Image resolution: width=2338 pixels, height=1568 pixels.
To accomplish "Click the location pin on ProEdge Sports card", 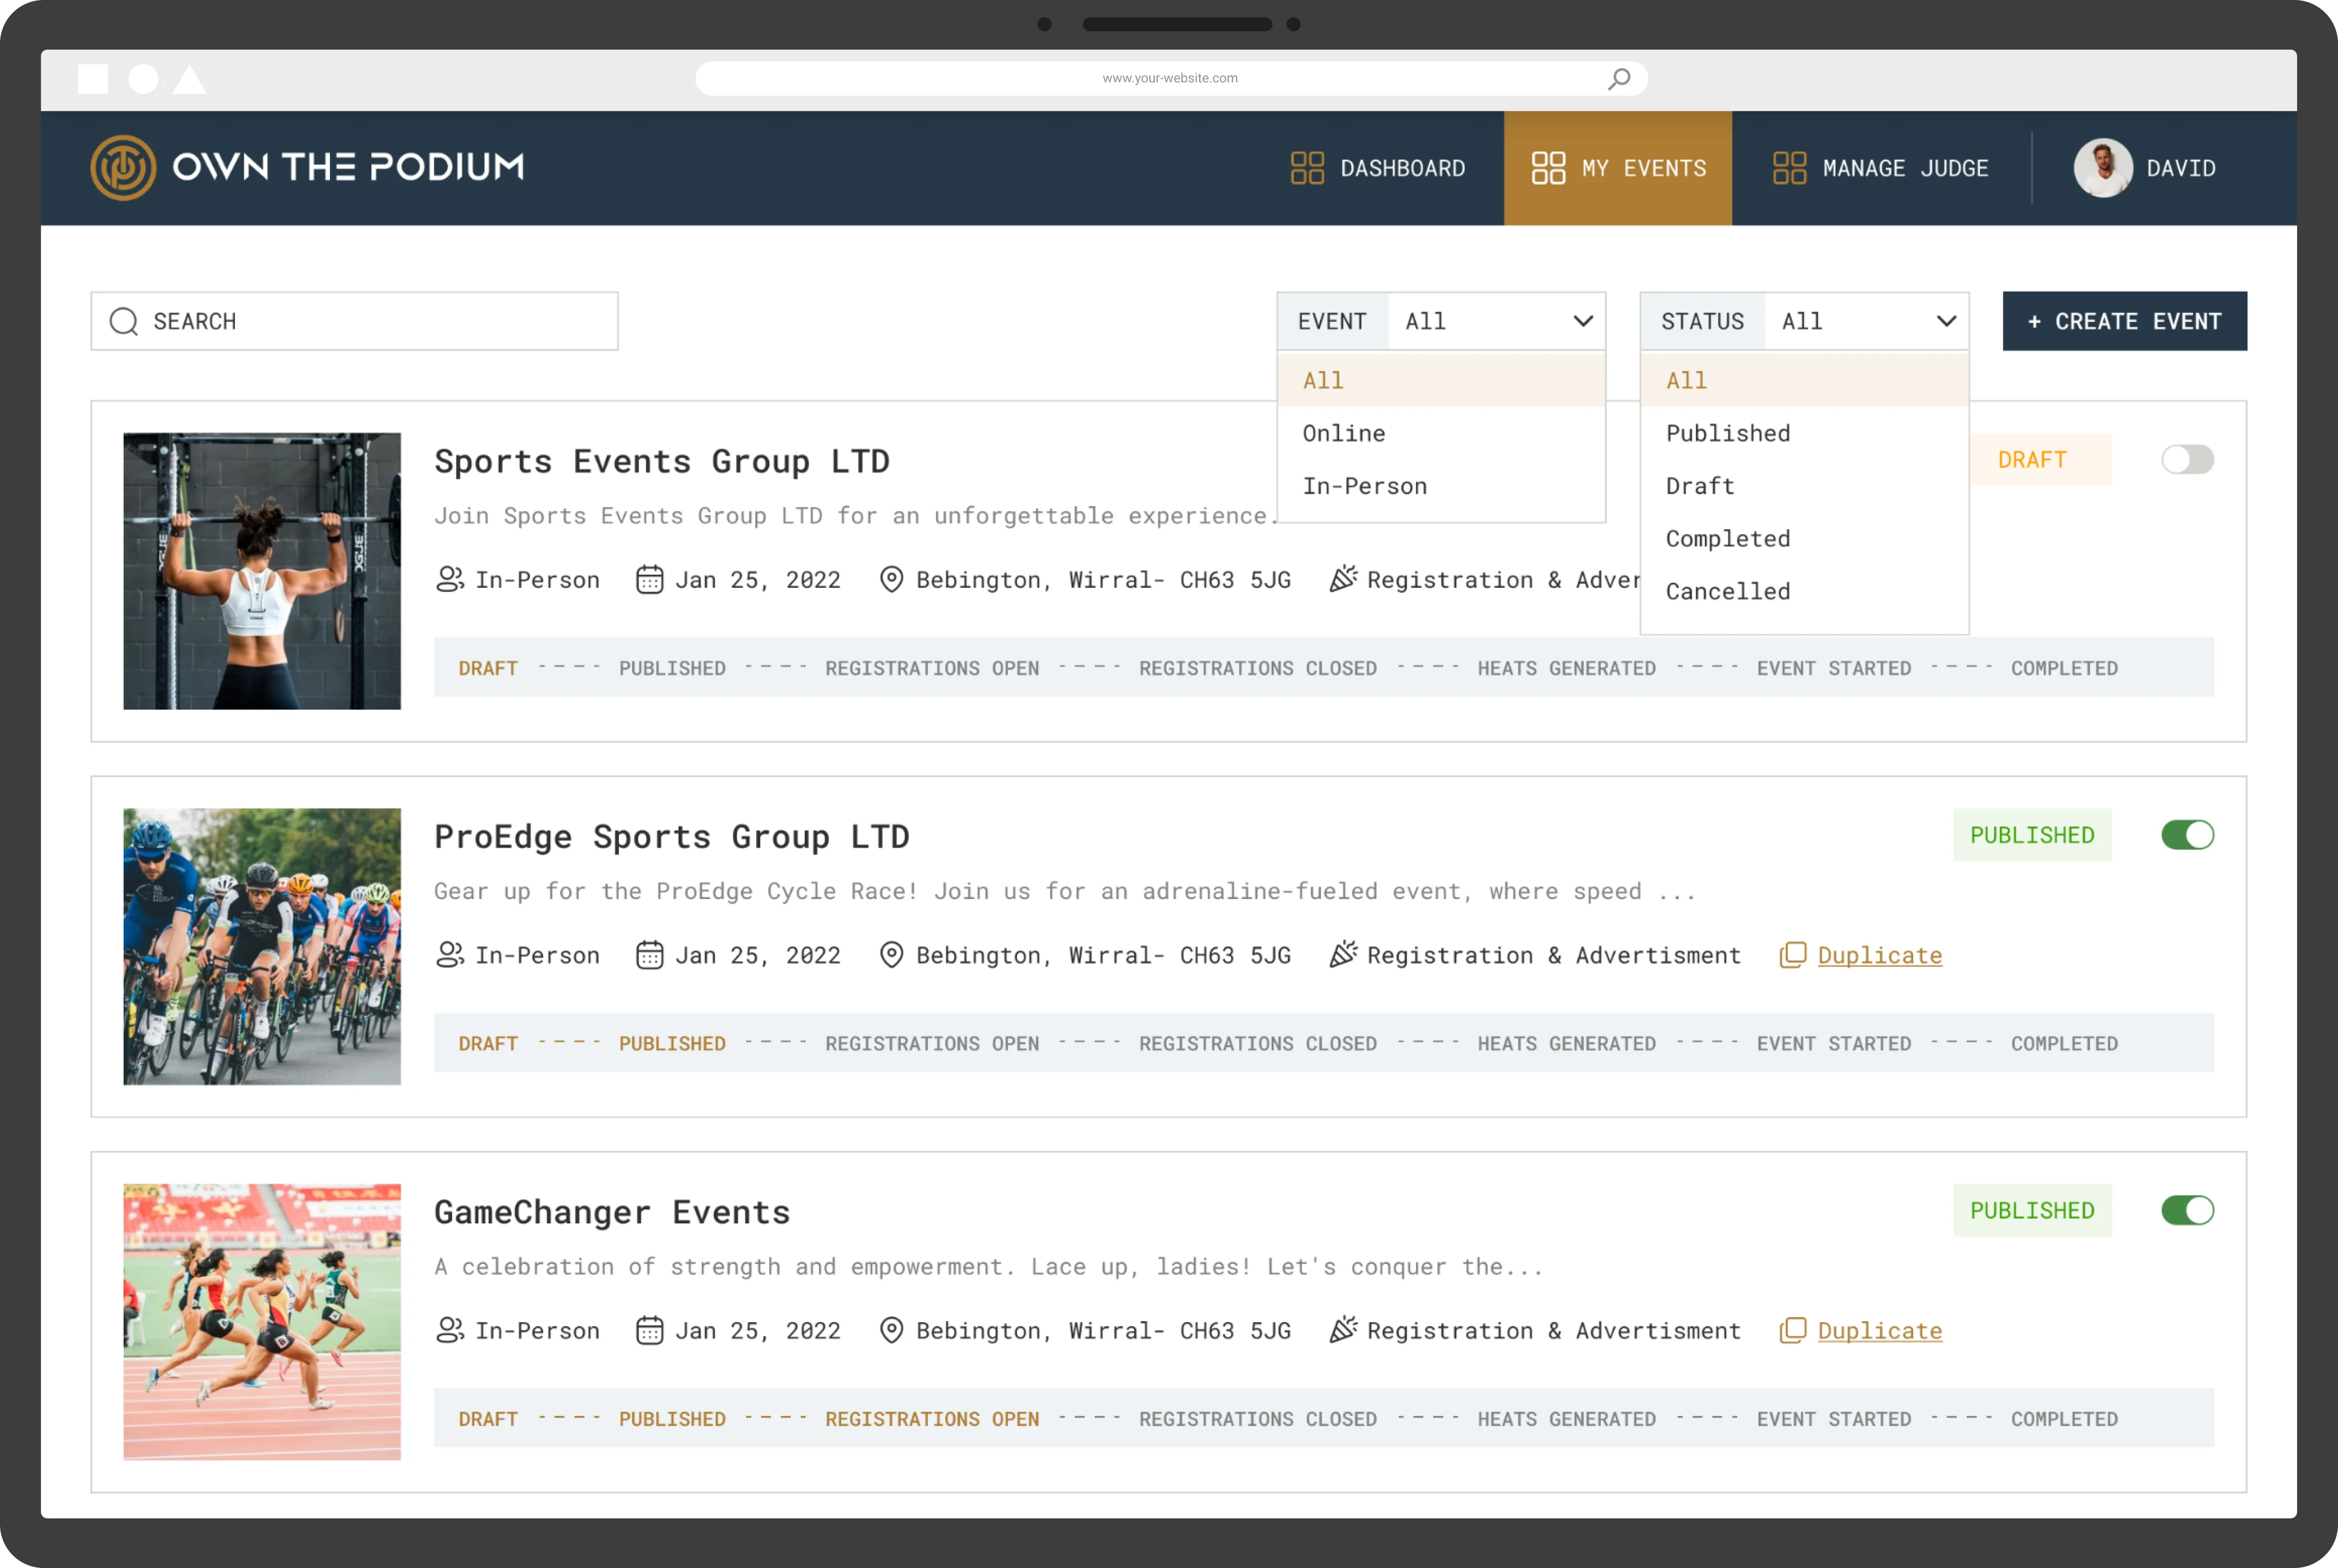I will click(x=891, y=954).
